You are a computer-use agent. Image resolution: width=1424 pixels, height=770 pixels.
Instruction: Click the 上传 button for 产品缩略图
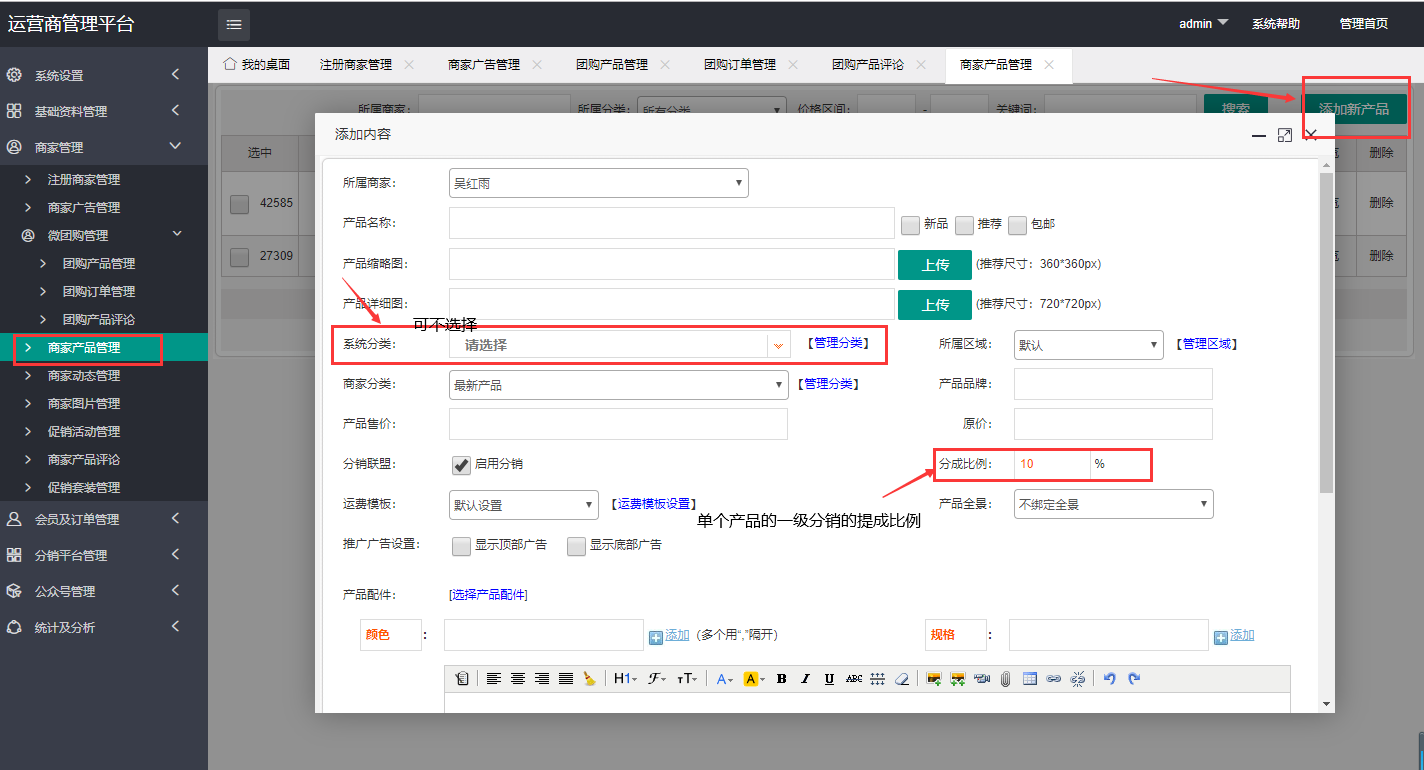[934, 265]
